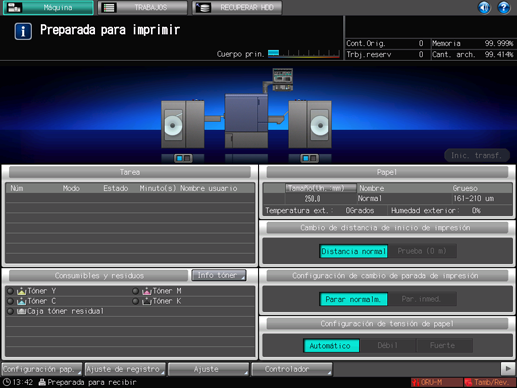
Task: Open the Info tóner panel
Action: [x=219, y=275]
